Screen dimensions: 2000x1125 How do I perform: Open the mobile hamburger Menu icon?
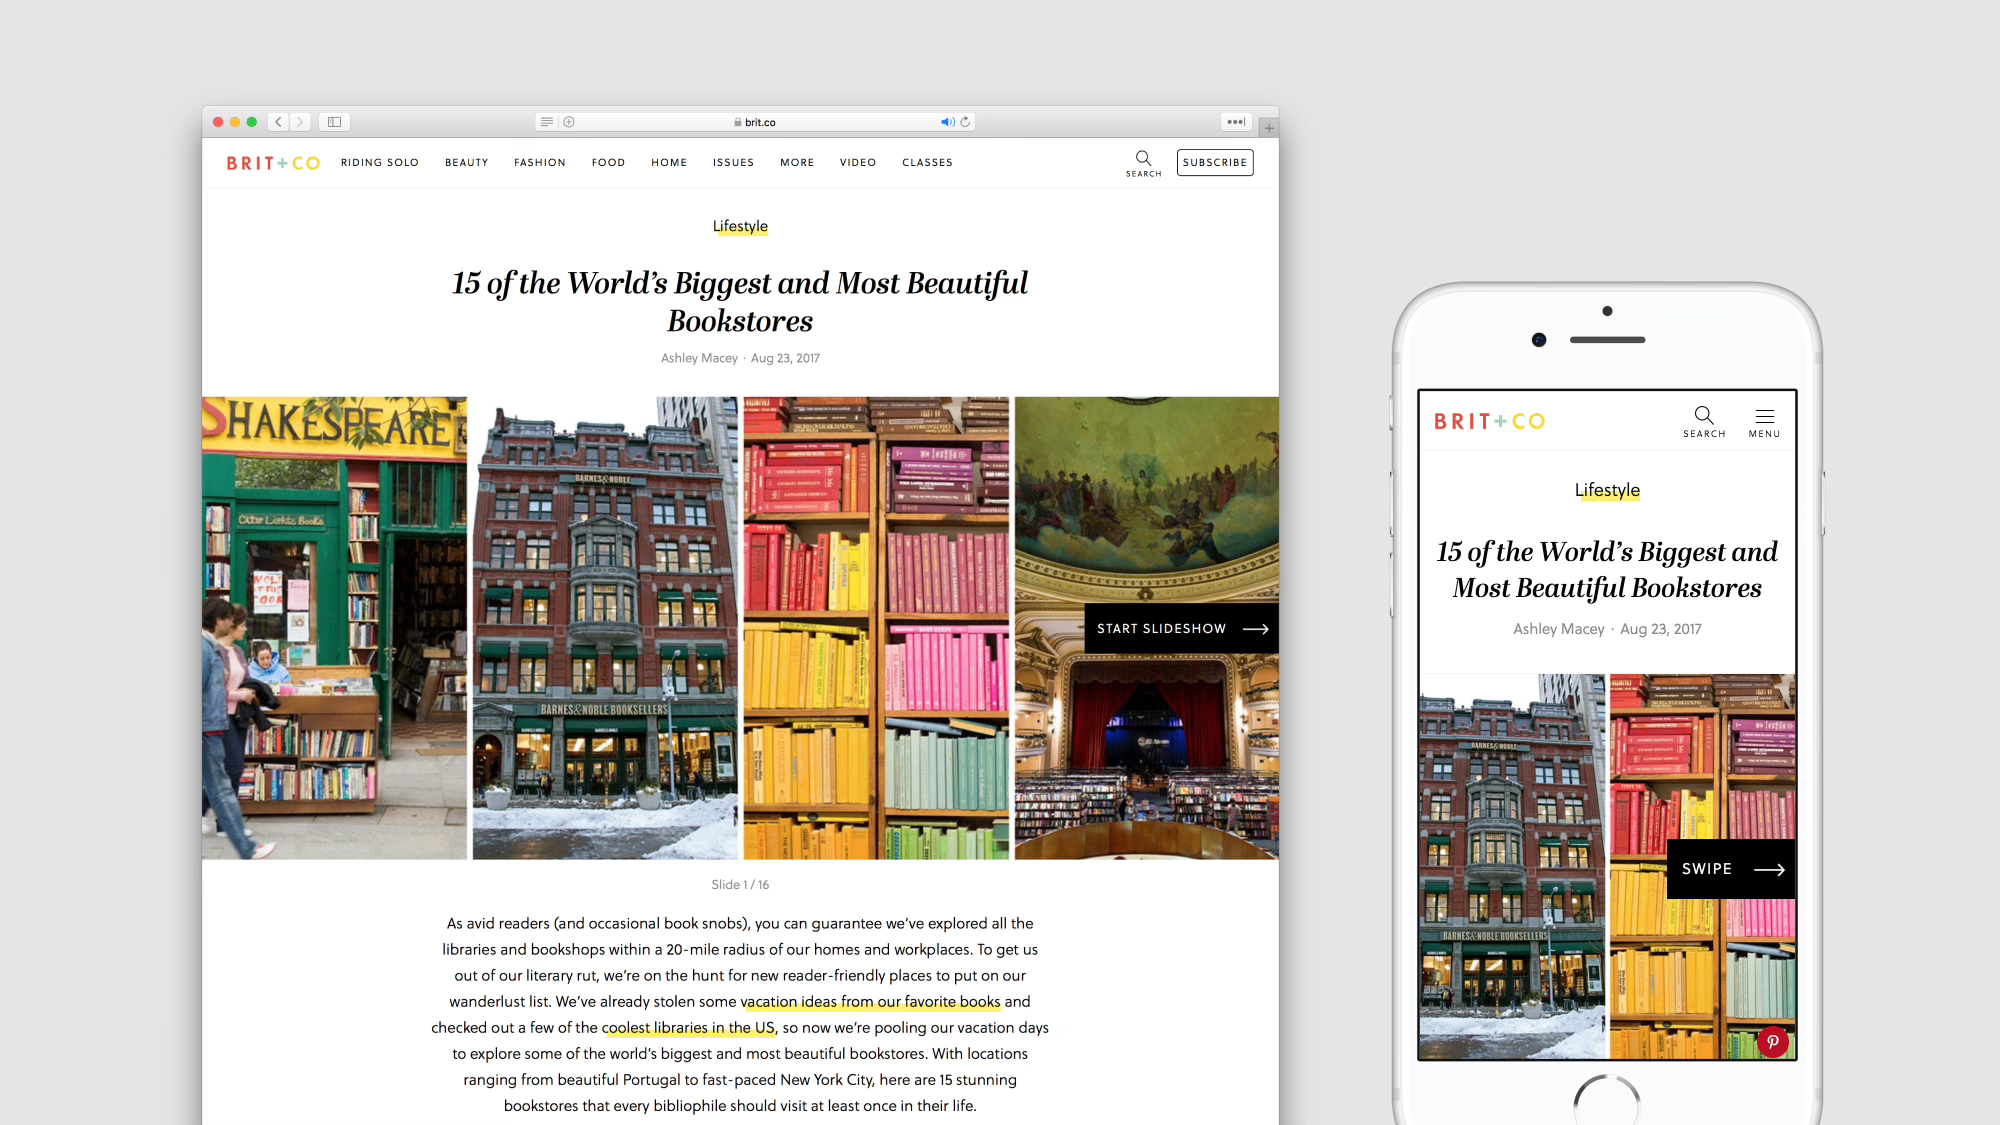(x=1764, y=417)
